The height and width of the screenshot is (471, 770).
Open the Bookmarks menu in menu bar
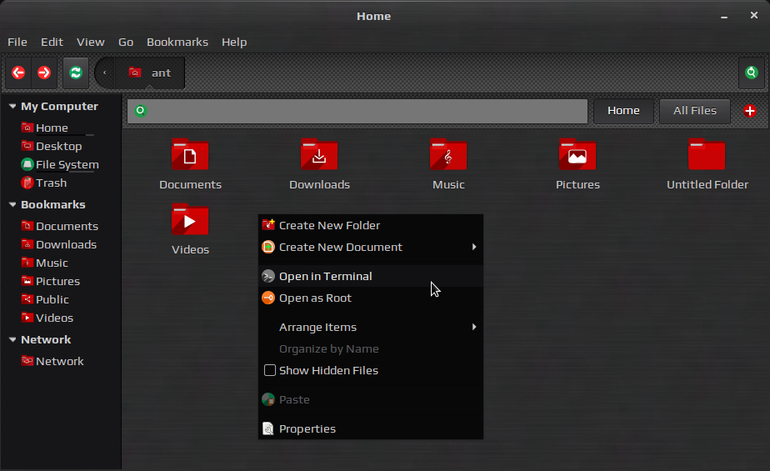[177, 42]
